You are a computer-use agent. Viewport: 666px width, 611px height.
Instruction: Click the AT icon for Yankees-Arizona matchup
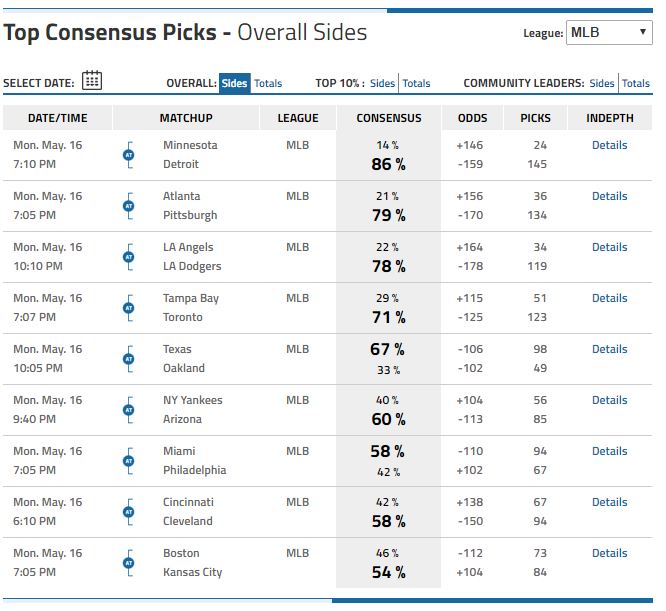pyautogui.click(x=128, y=410)
